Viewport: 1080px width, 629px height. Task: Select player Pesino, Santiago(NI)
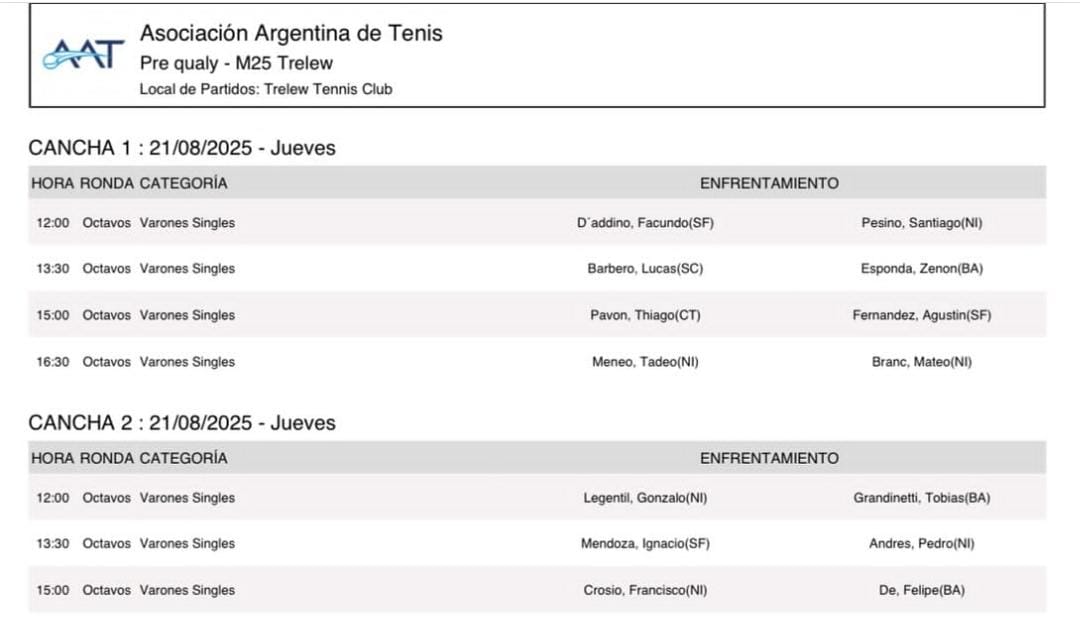coord(922,223)
